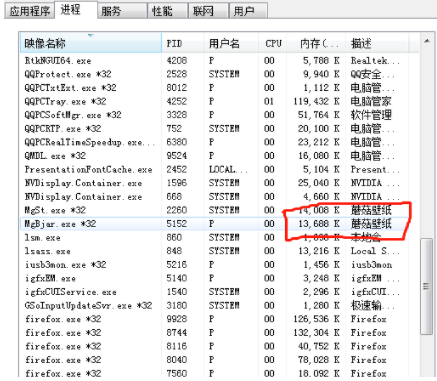This screenshot has width=437, height=381.
Task: Sort by 描述 column header
Action: pos(377,43)
